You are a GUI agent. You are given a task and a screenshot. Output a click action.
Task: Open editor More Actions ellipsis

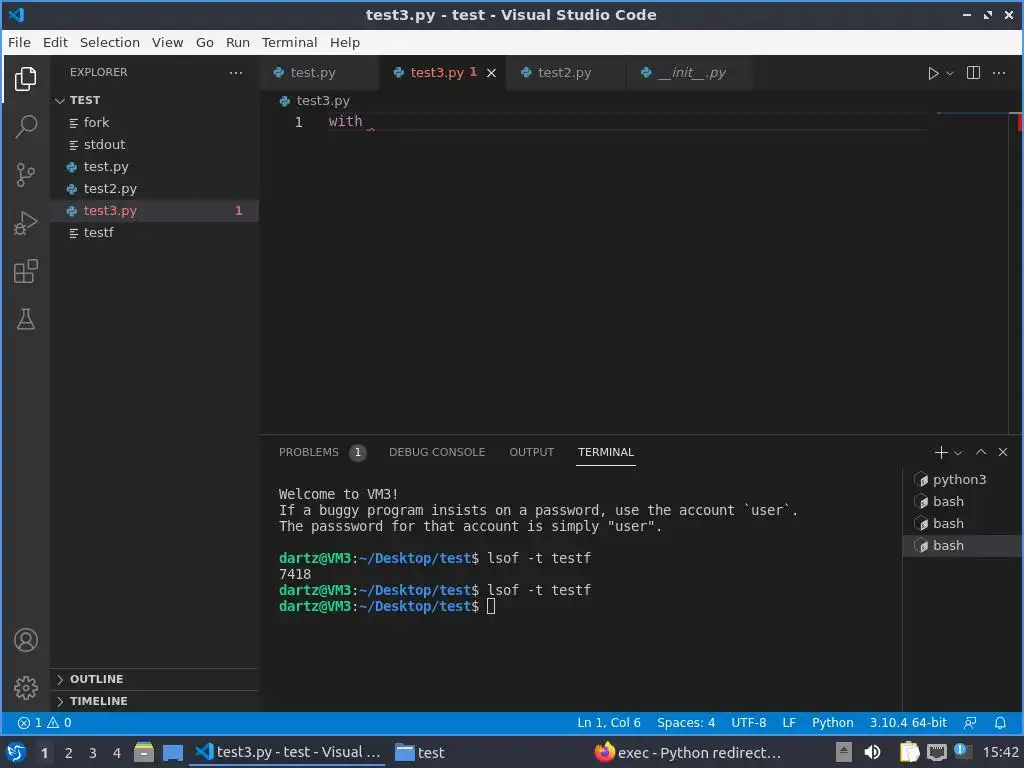999,72
